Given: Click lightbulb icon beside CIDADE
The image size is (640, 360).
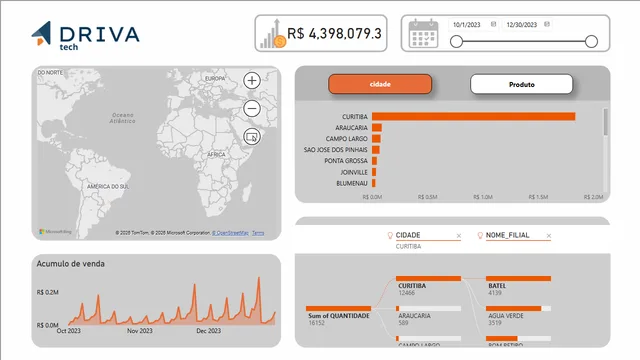Looking at the screenshot, I should tap(390, 235).
